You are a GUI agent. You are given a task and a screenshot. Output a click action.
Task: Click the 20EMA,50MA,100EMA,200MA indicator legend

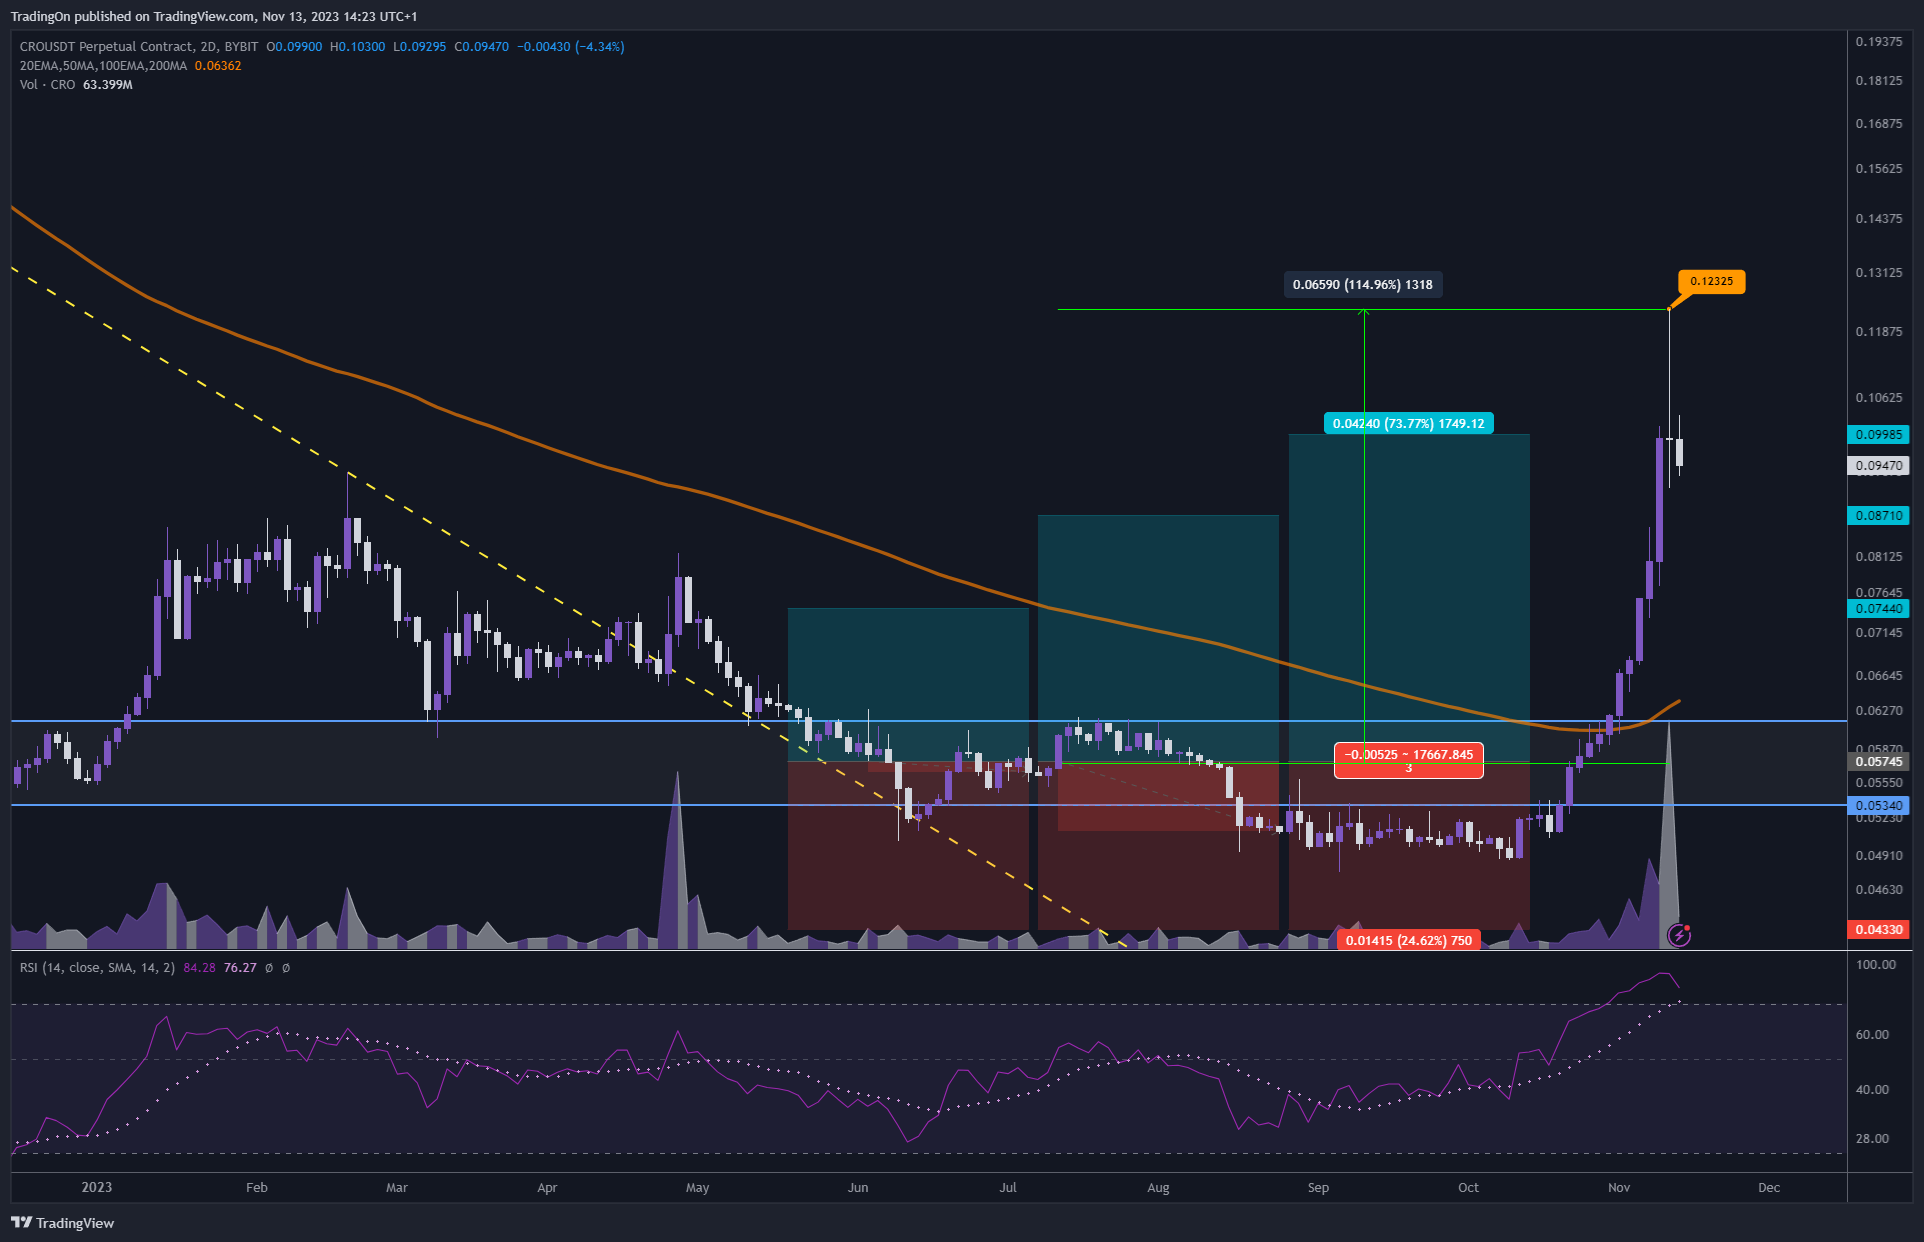tap(103, 65)
